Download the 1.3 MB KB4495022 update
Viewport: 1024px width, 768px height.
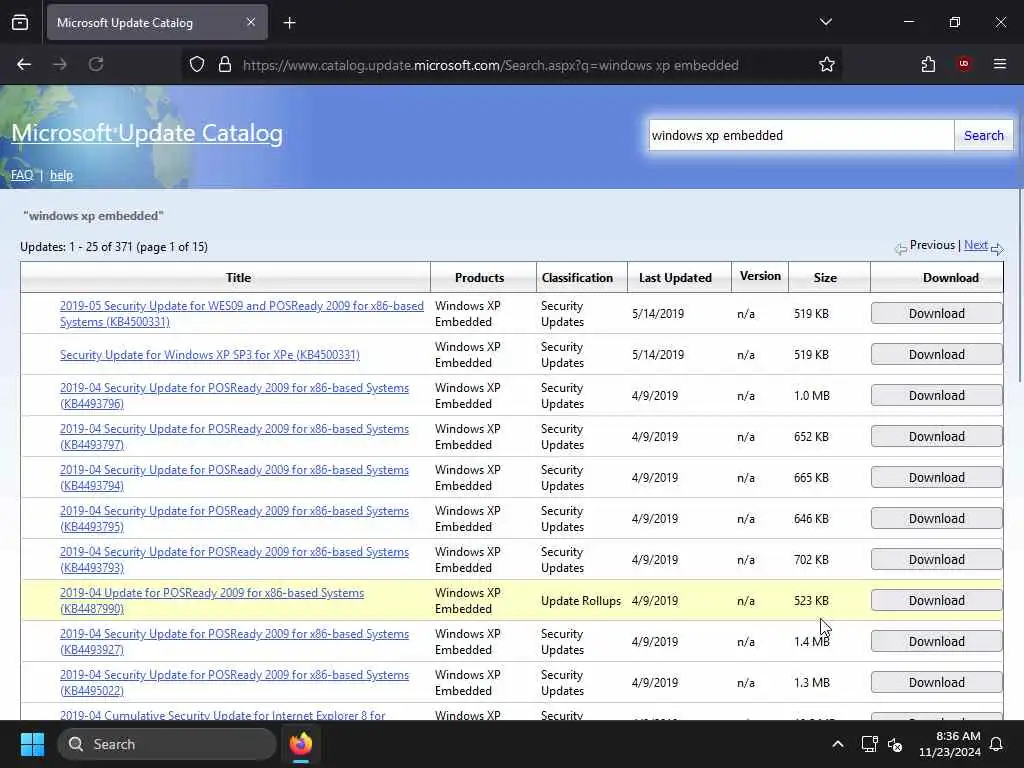(936, 682)
